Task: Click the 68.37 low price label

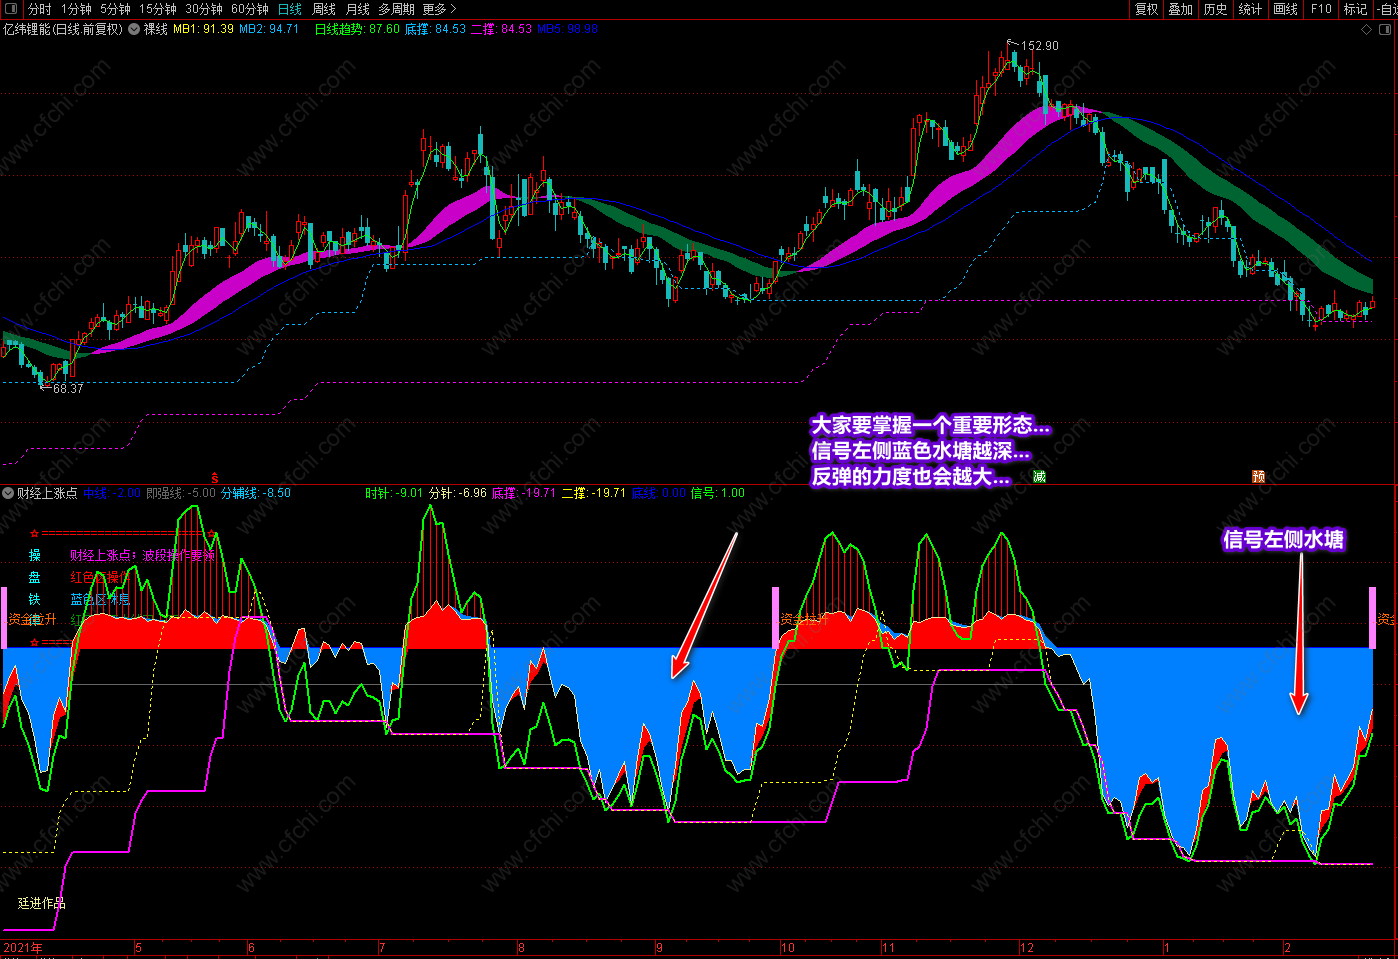Action: pos(68,388)
